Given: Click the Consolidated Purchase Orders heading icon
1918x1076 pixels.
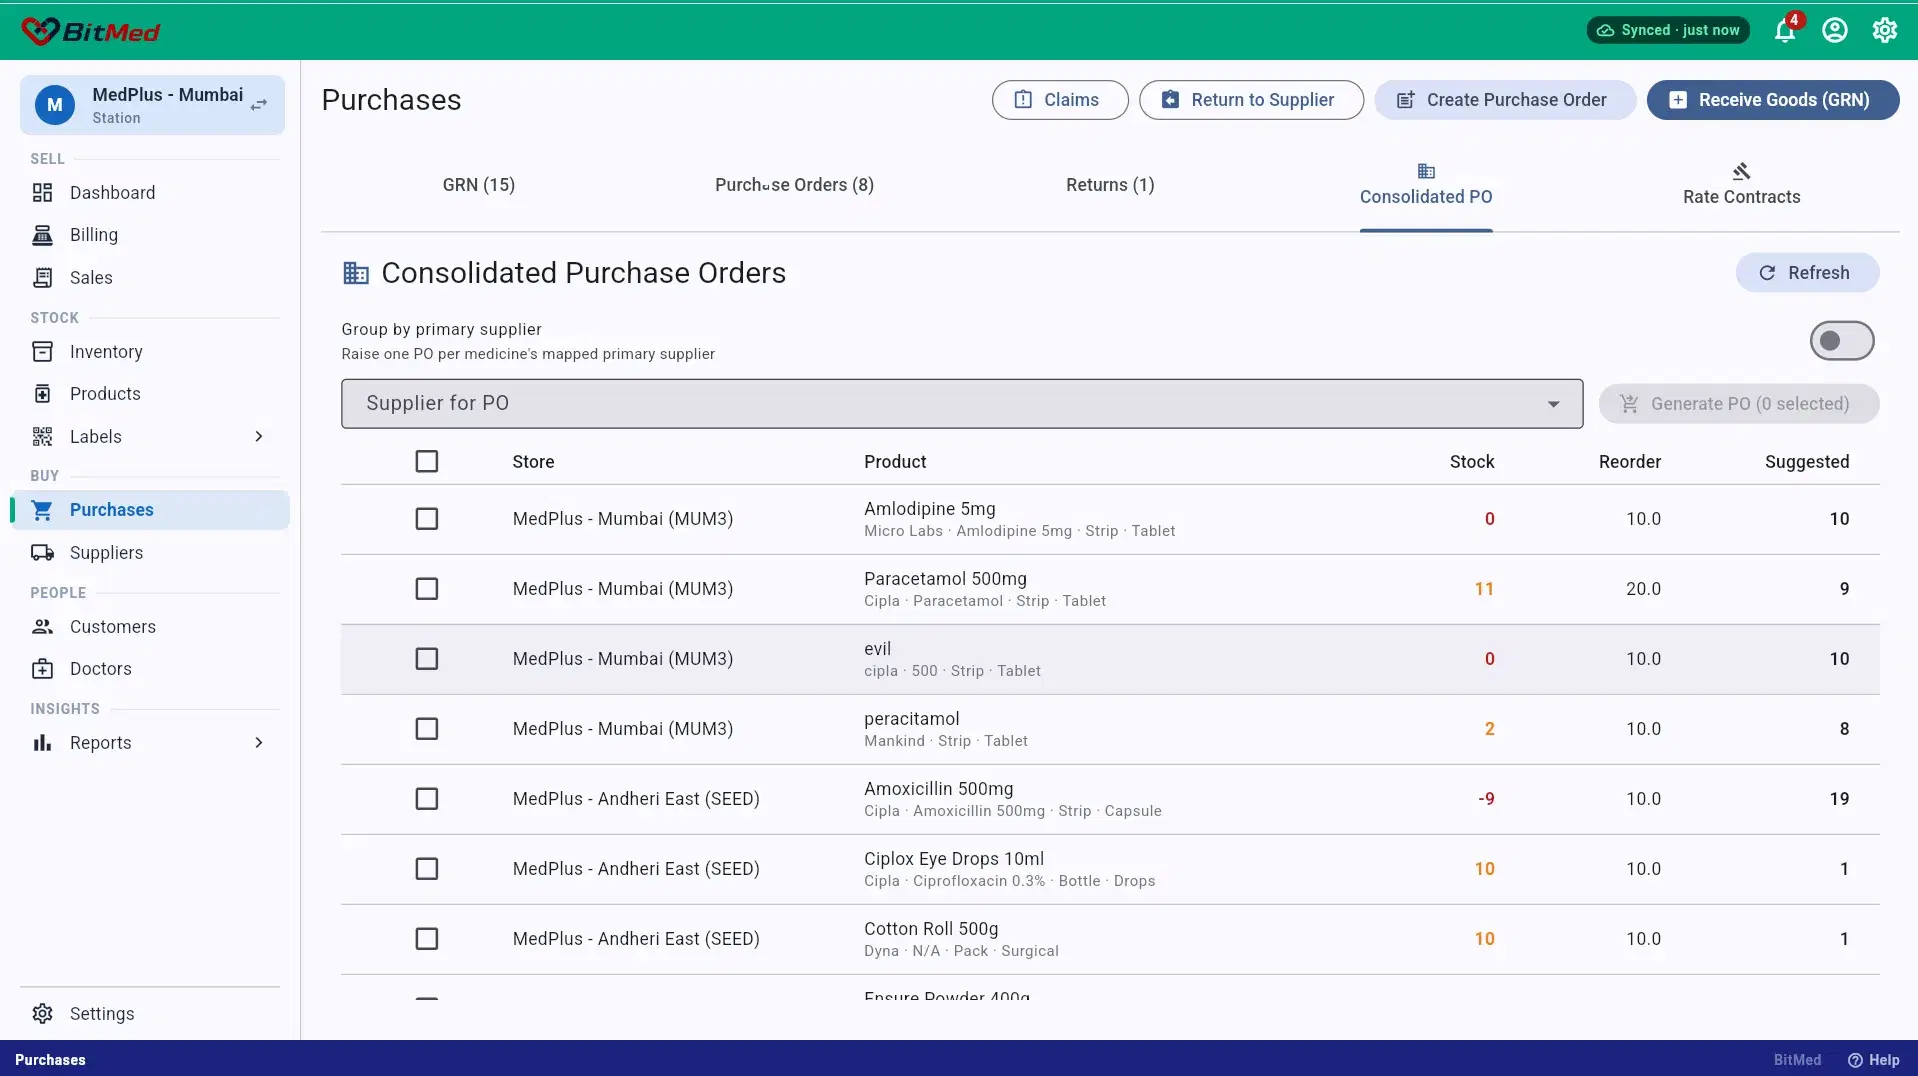Looking at the screenshot, I should [356, 273].
